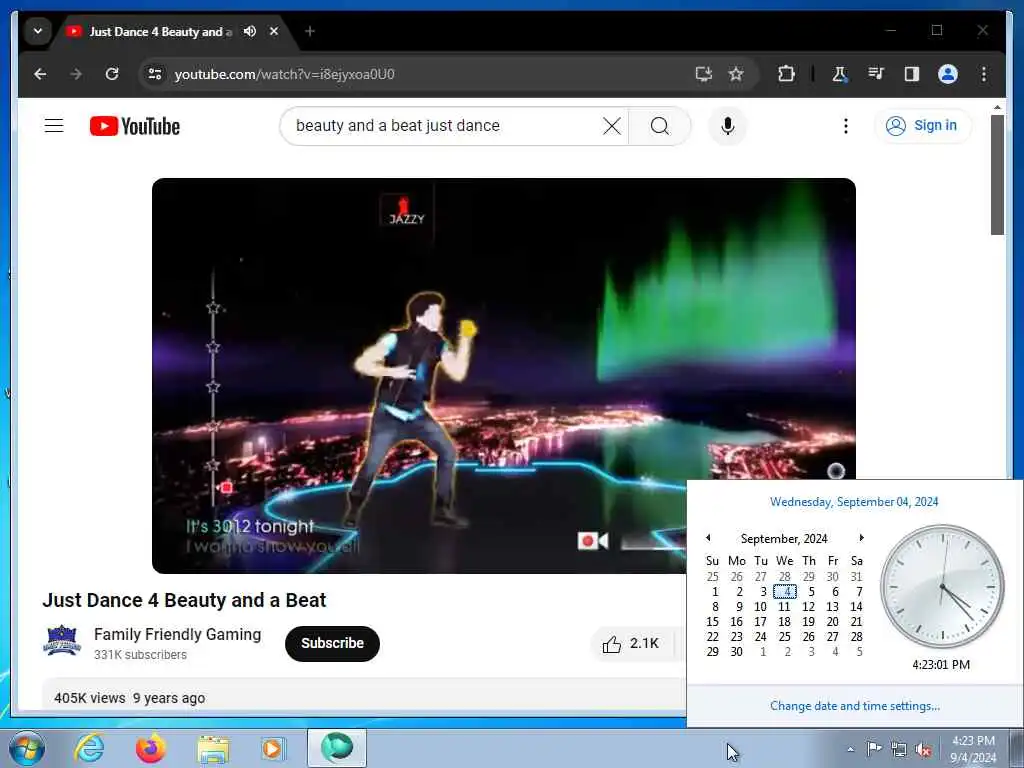
Task: Close the Just Dance 4 tab
Action: 274,31
